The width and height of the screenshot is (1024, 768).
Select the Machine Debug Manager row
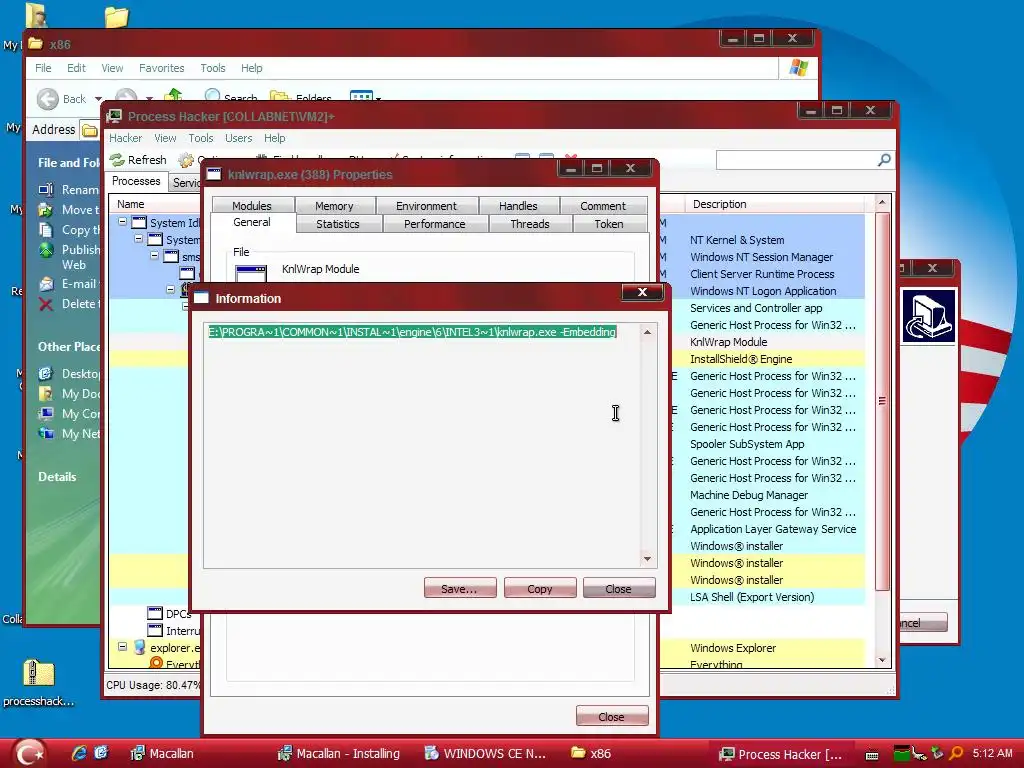coord(748,494)
